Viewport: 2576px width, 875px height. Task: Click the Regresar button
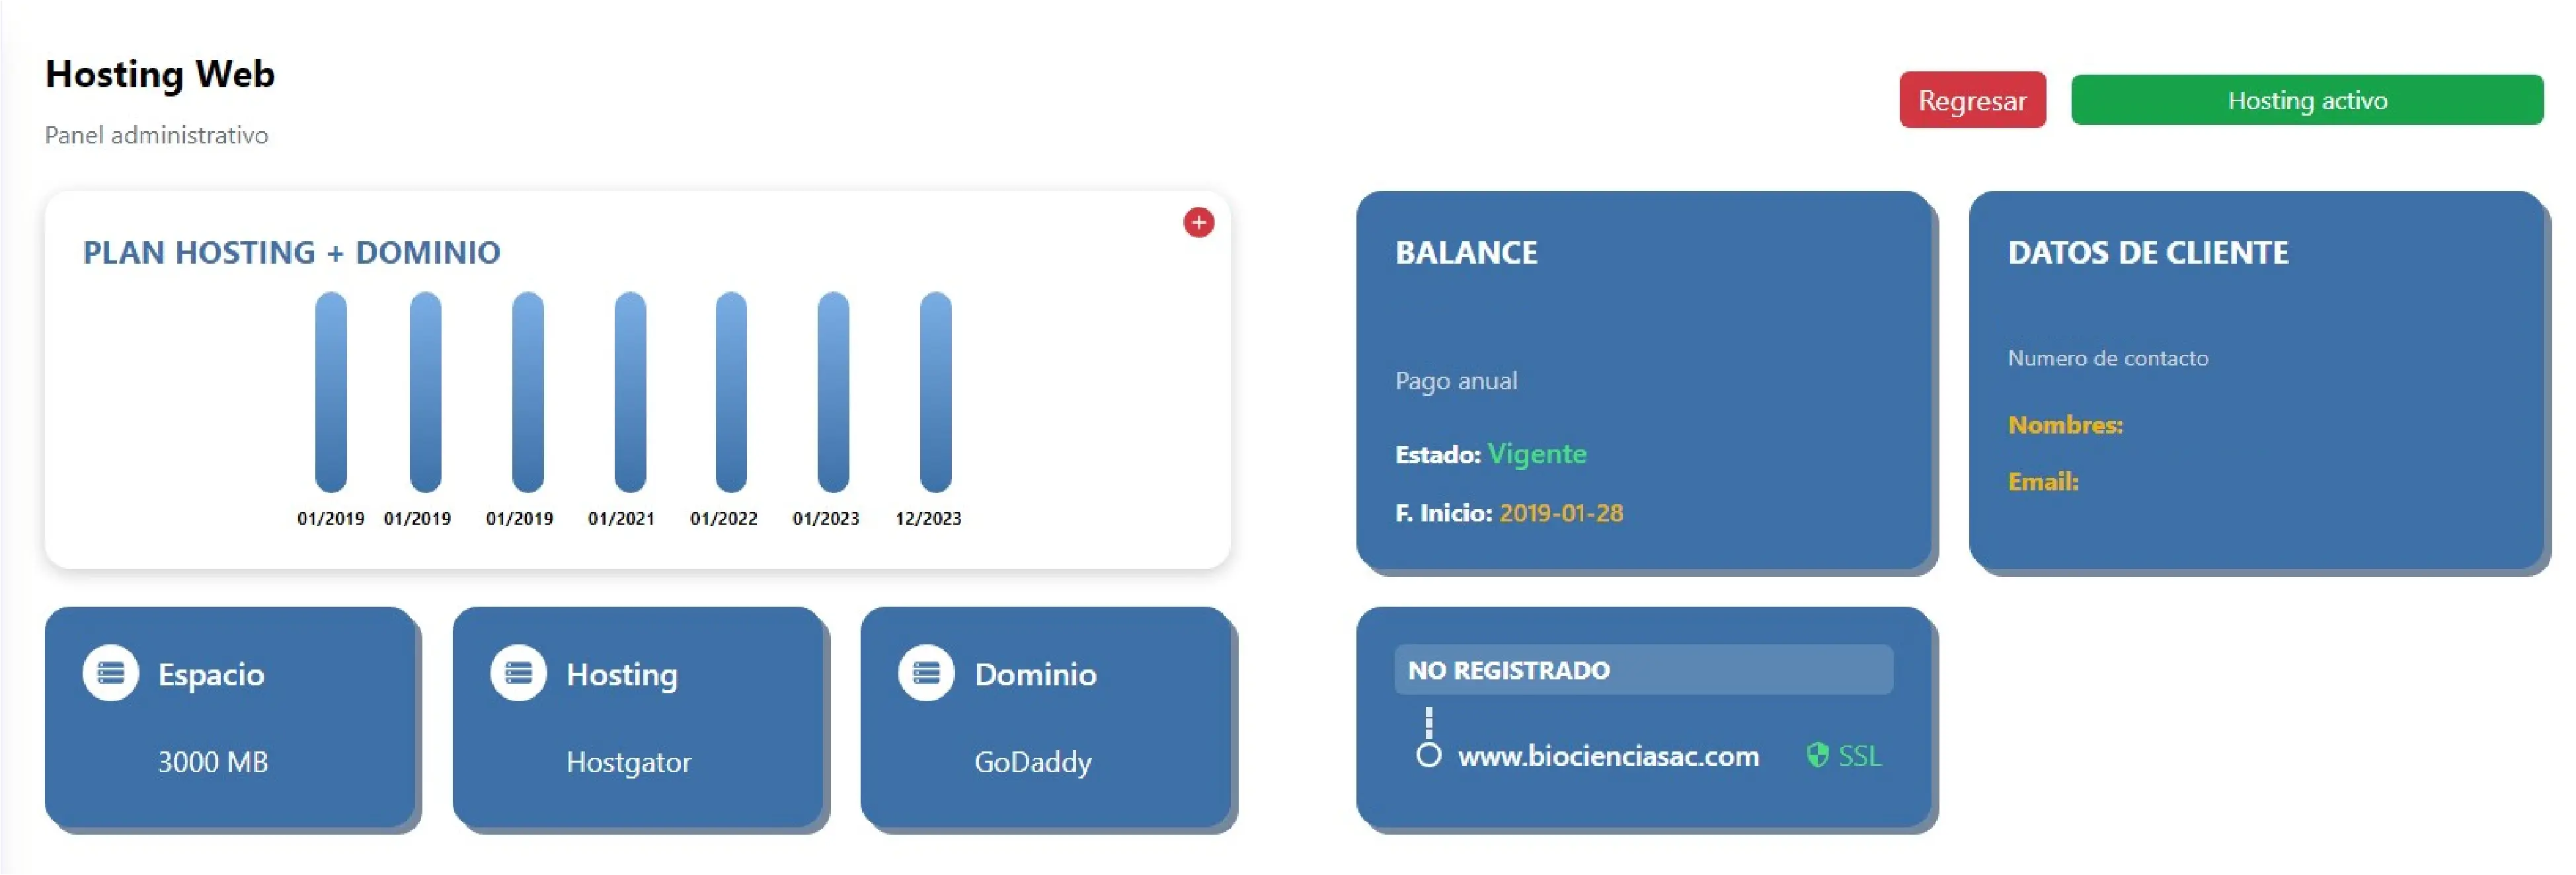[1972, 100]
